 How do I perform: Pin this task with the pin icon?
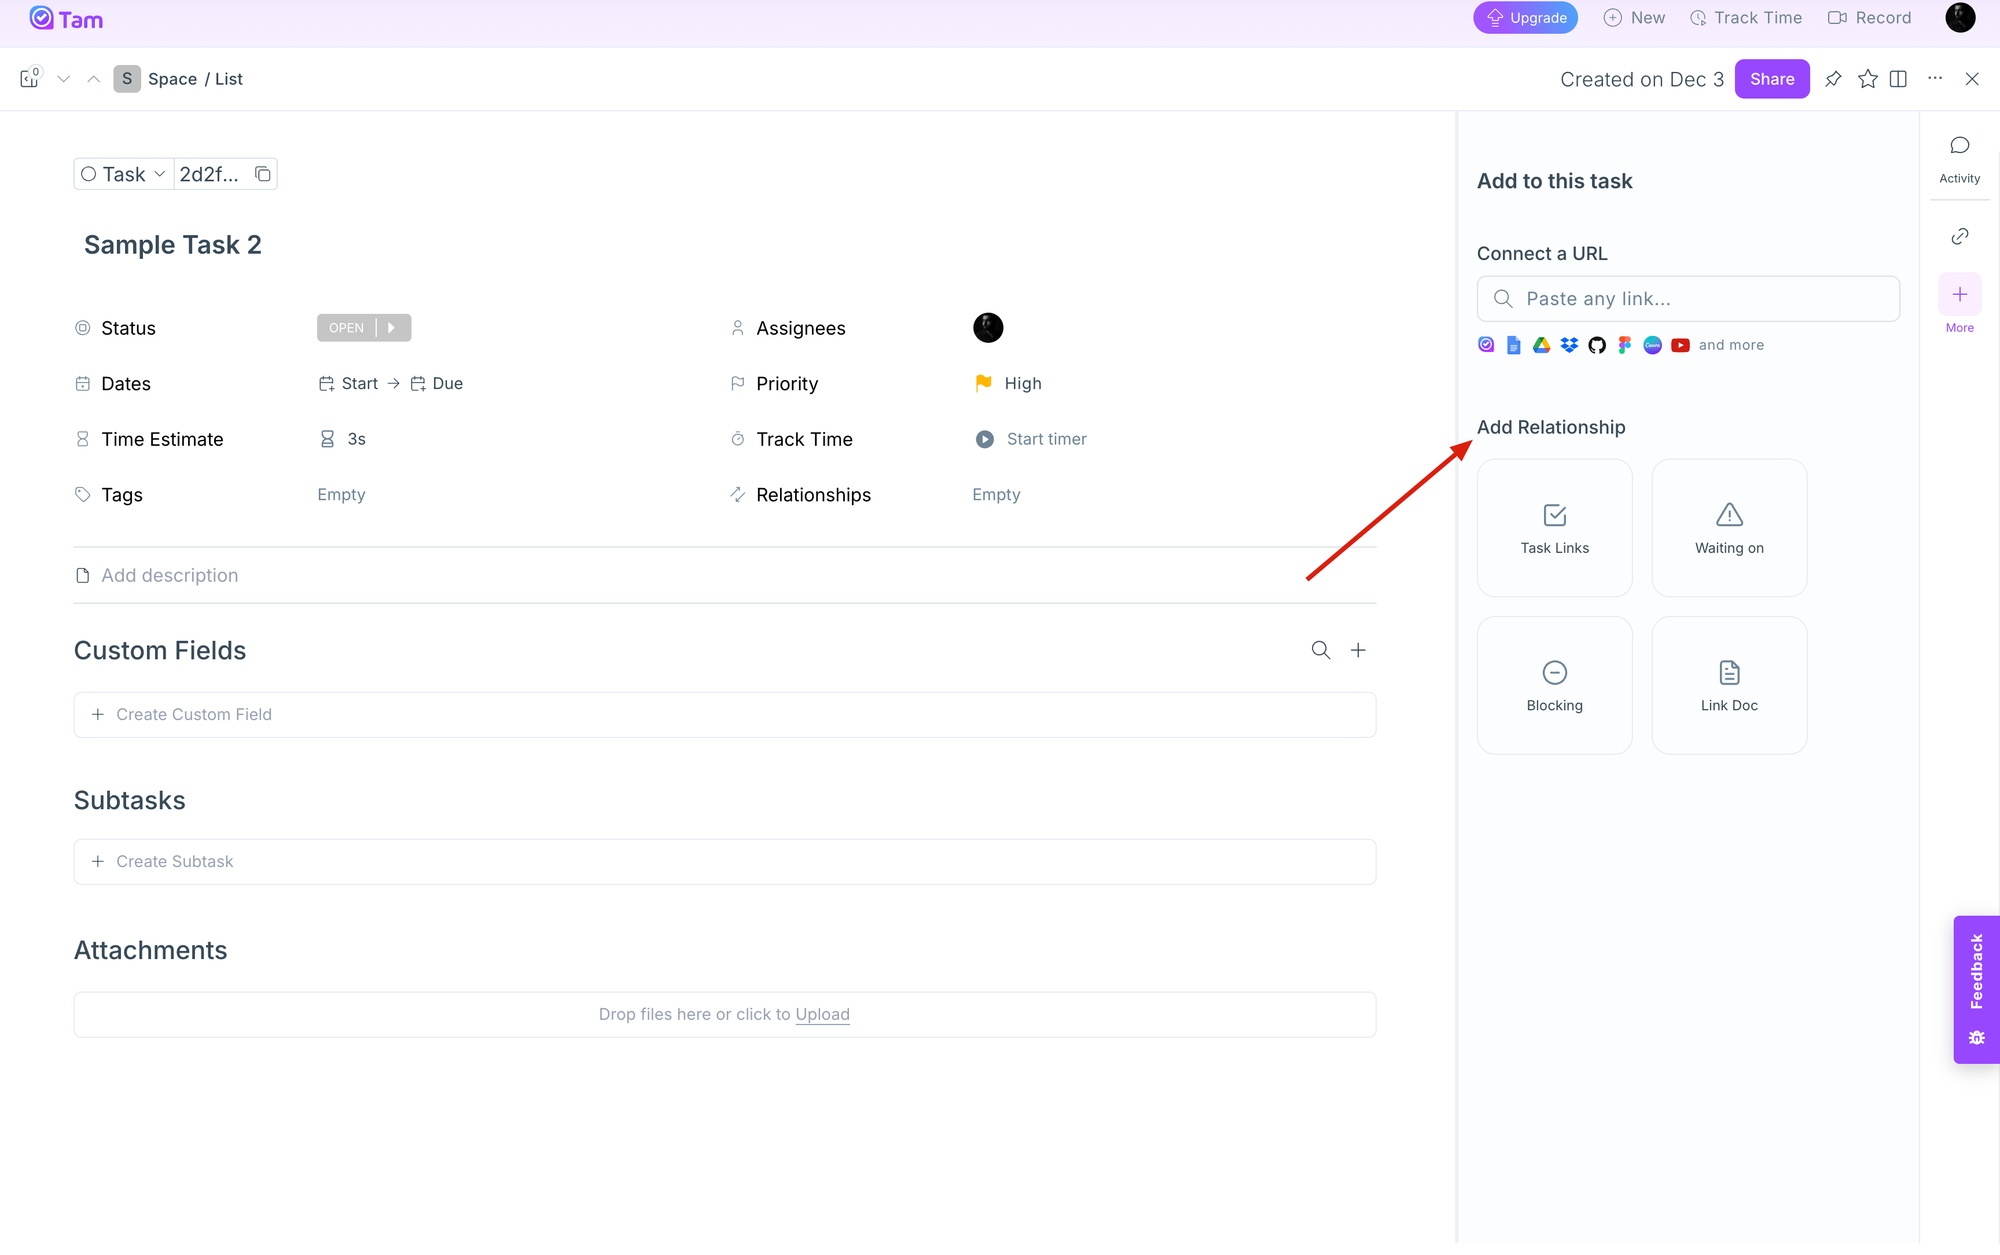(x=1833, y=79)
